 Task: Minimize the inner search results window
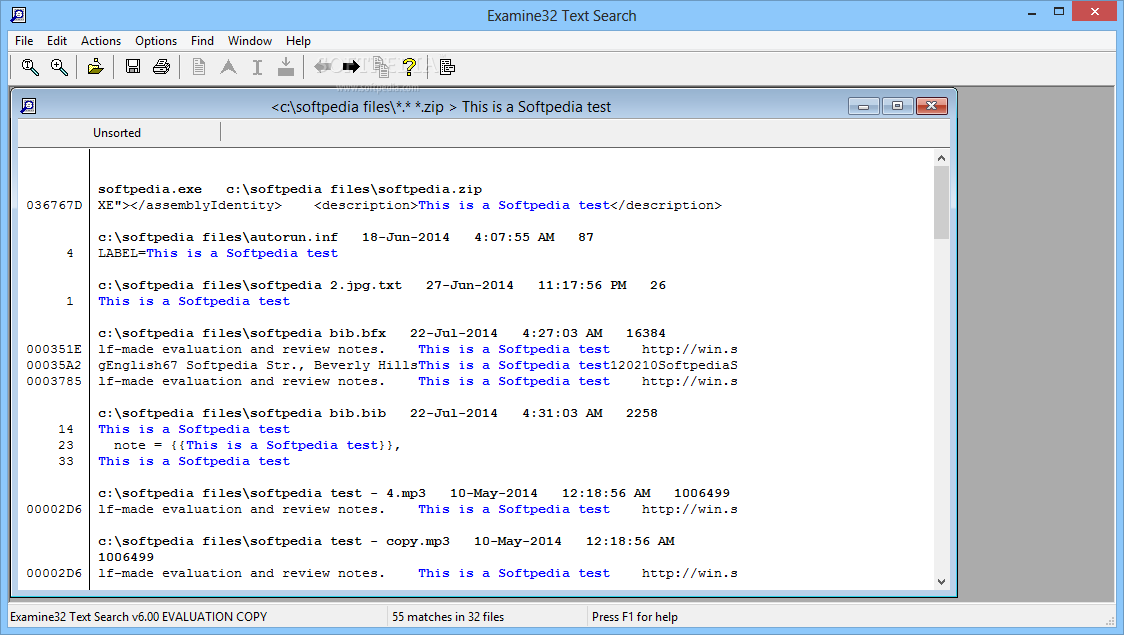(x=864, y=106)
